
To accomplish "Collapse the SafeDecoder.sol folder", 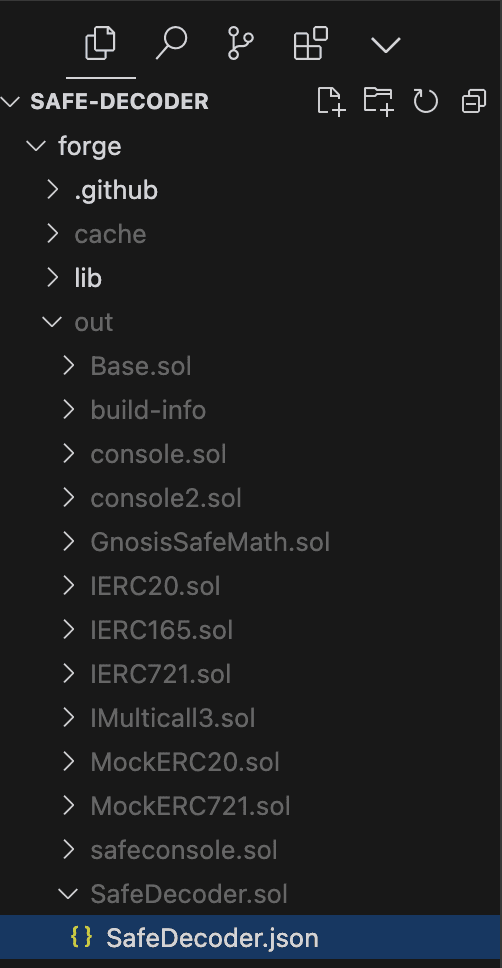I will (251, 894).
